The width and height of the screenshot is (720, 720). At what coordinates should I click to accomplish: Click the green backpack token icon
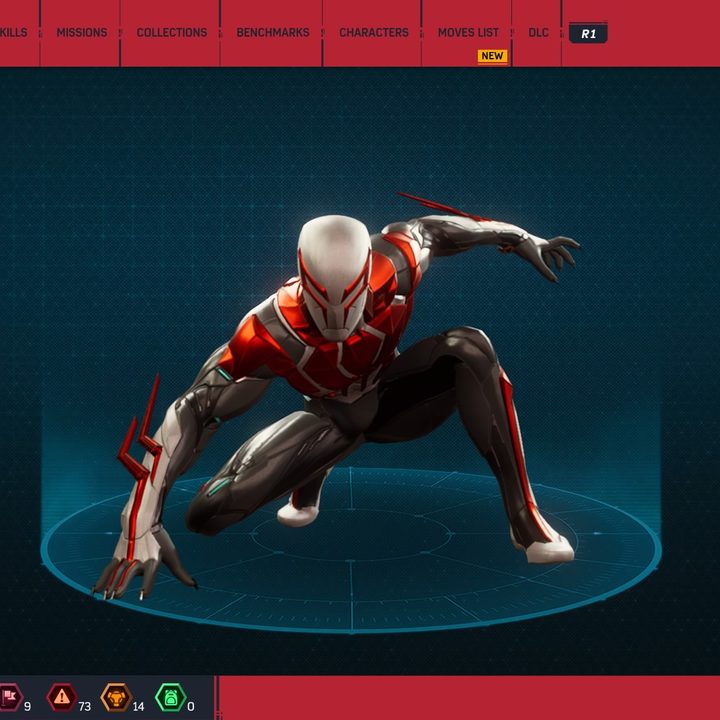click(171, 697)
